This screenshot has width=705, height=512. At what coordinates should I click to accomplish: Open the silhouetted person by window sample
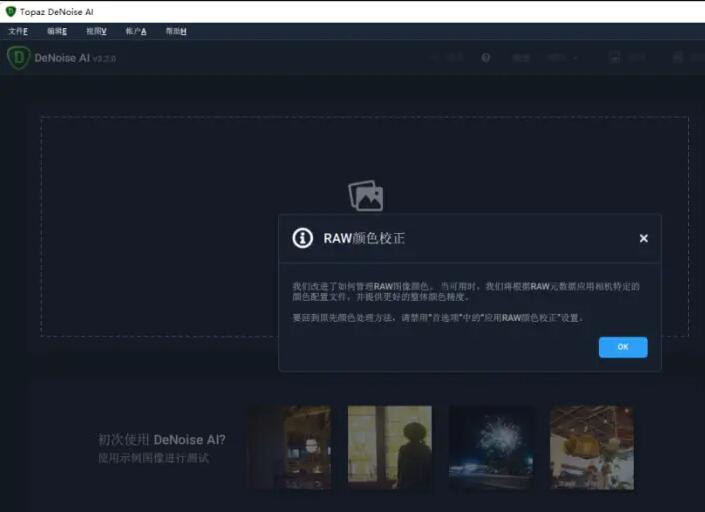(390, 447)
